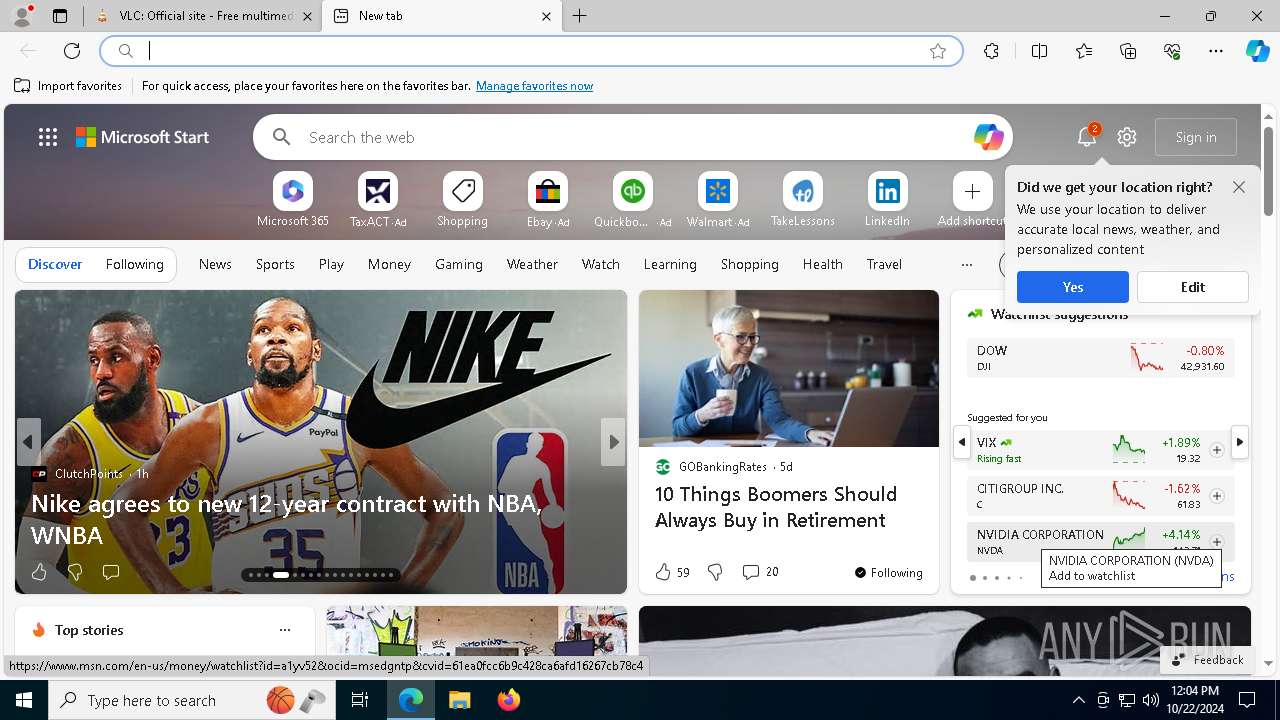1280x720 pixels.
Task: Select the Following feed tab
Action: pos(134,265)
